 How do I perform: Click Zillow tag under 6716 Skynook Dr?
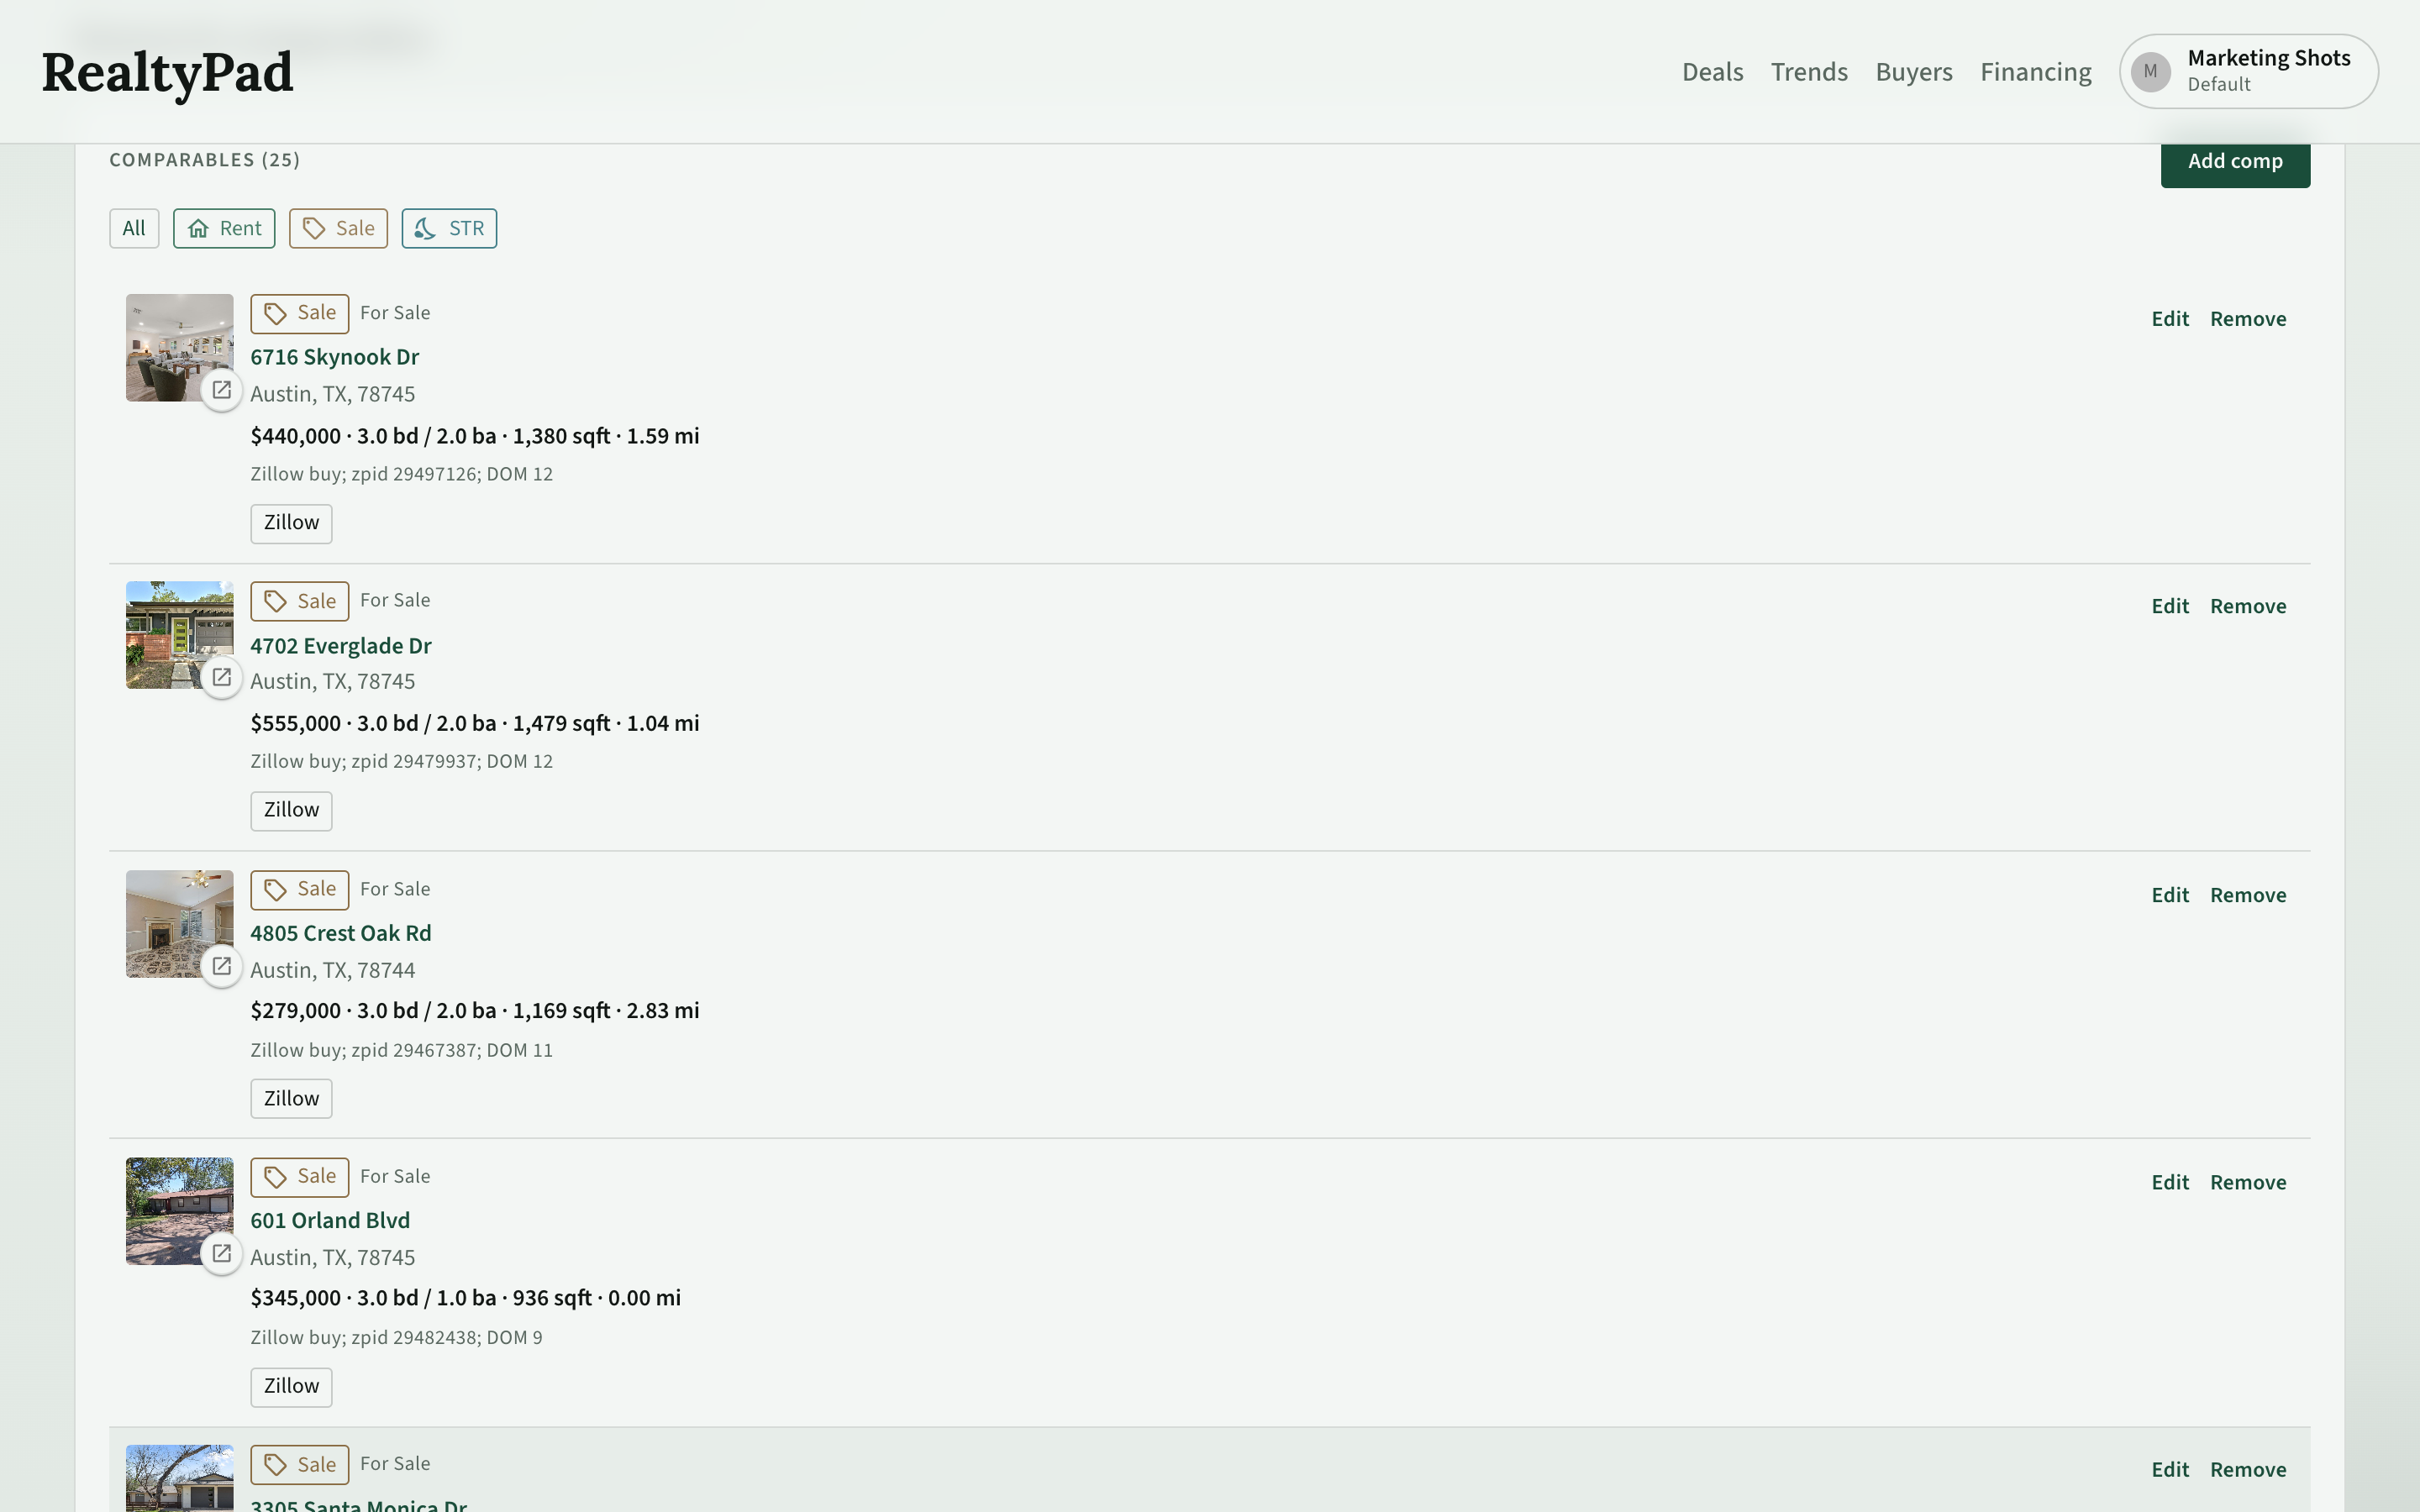(x=291, y=523)
